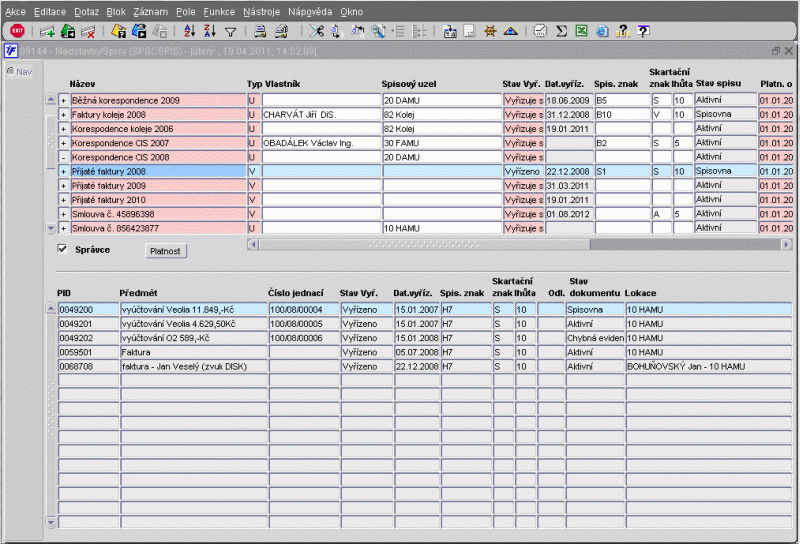This screenshot has width=800, height=544.
Task: Expand the Korespondence CIS 2007 row
Action: [63, 143]
